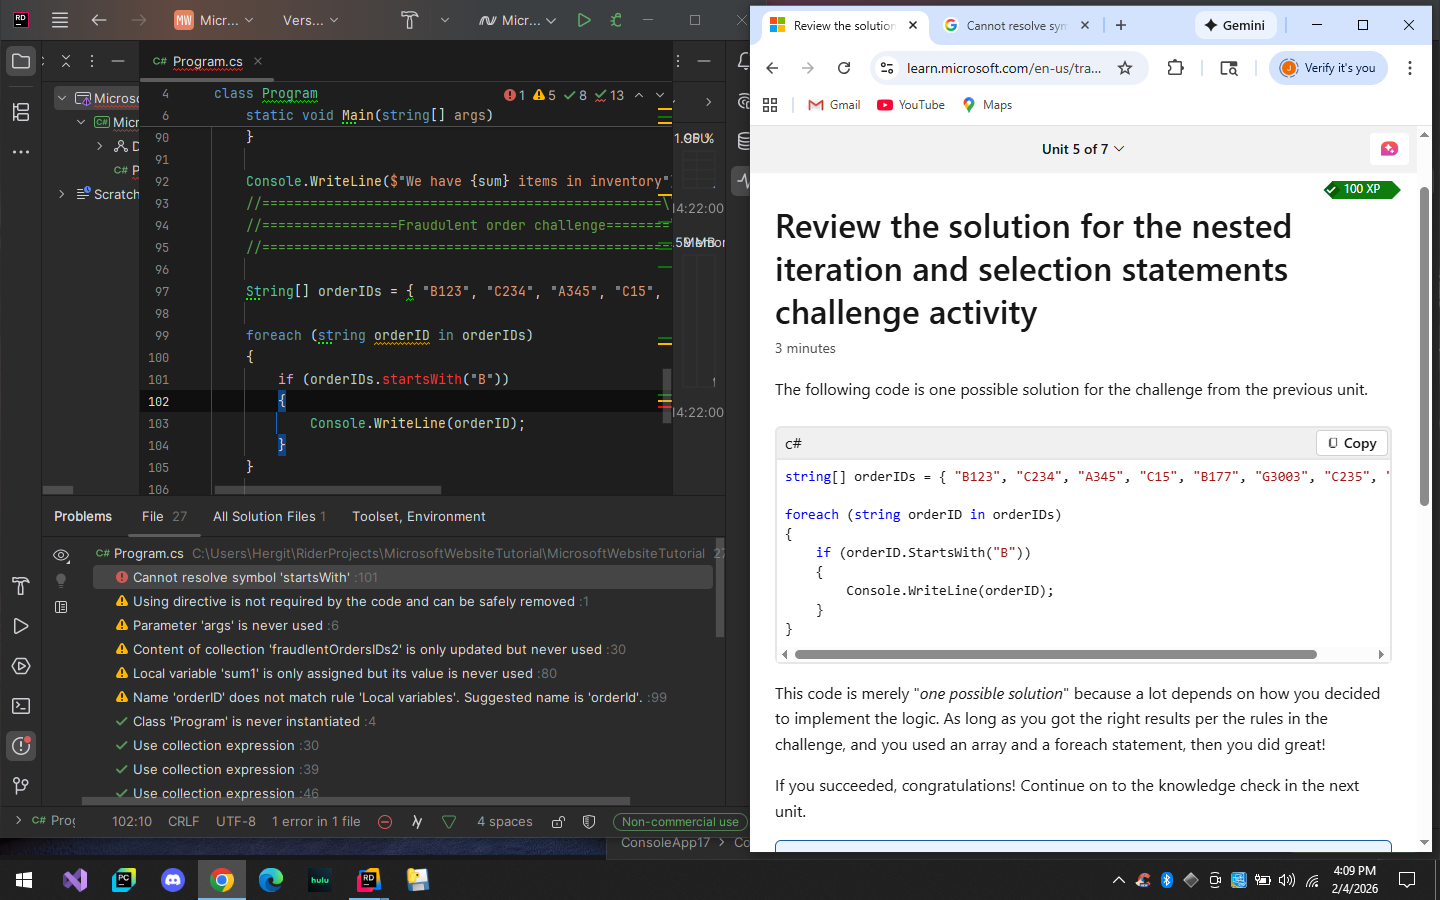Image resolution: width=1440 pixels, height=900 pixels.
Task: Open the Git tool window in left sidebar
Action: [x=21, y=786]
